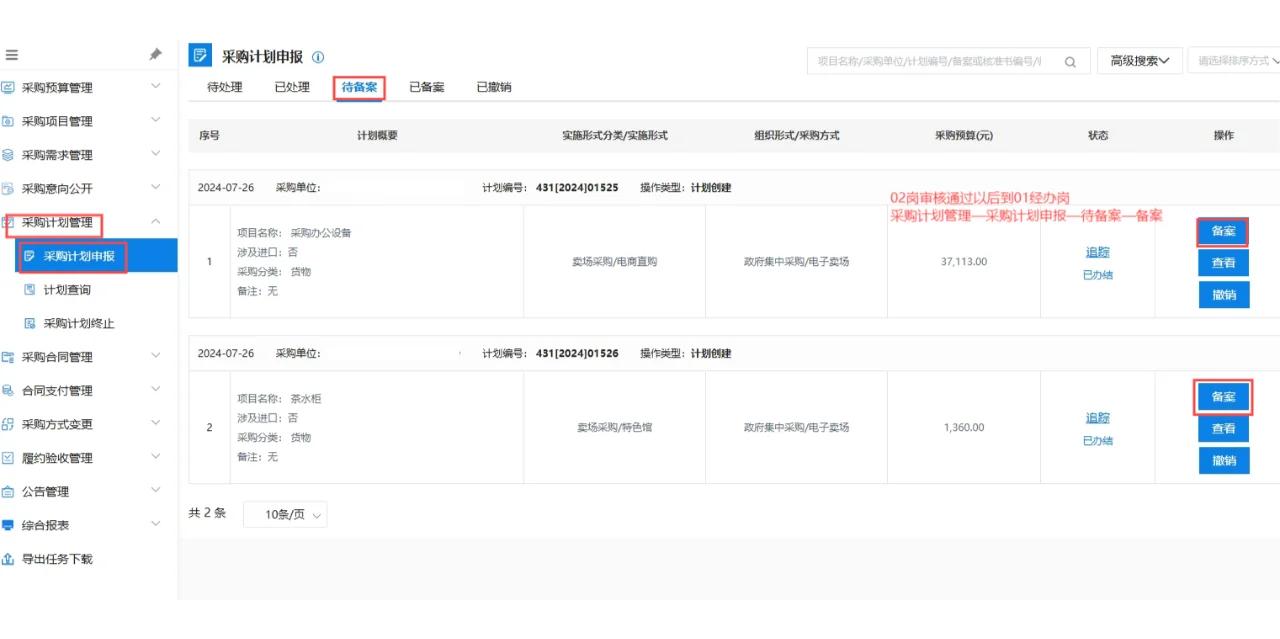Click 卖场采购/电商直购 cell
The width and height of the screenshot is (1280, 639).
tap(614, 262)
